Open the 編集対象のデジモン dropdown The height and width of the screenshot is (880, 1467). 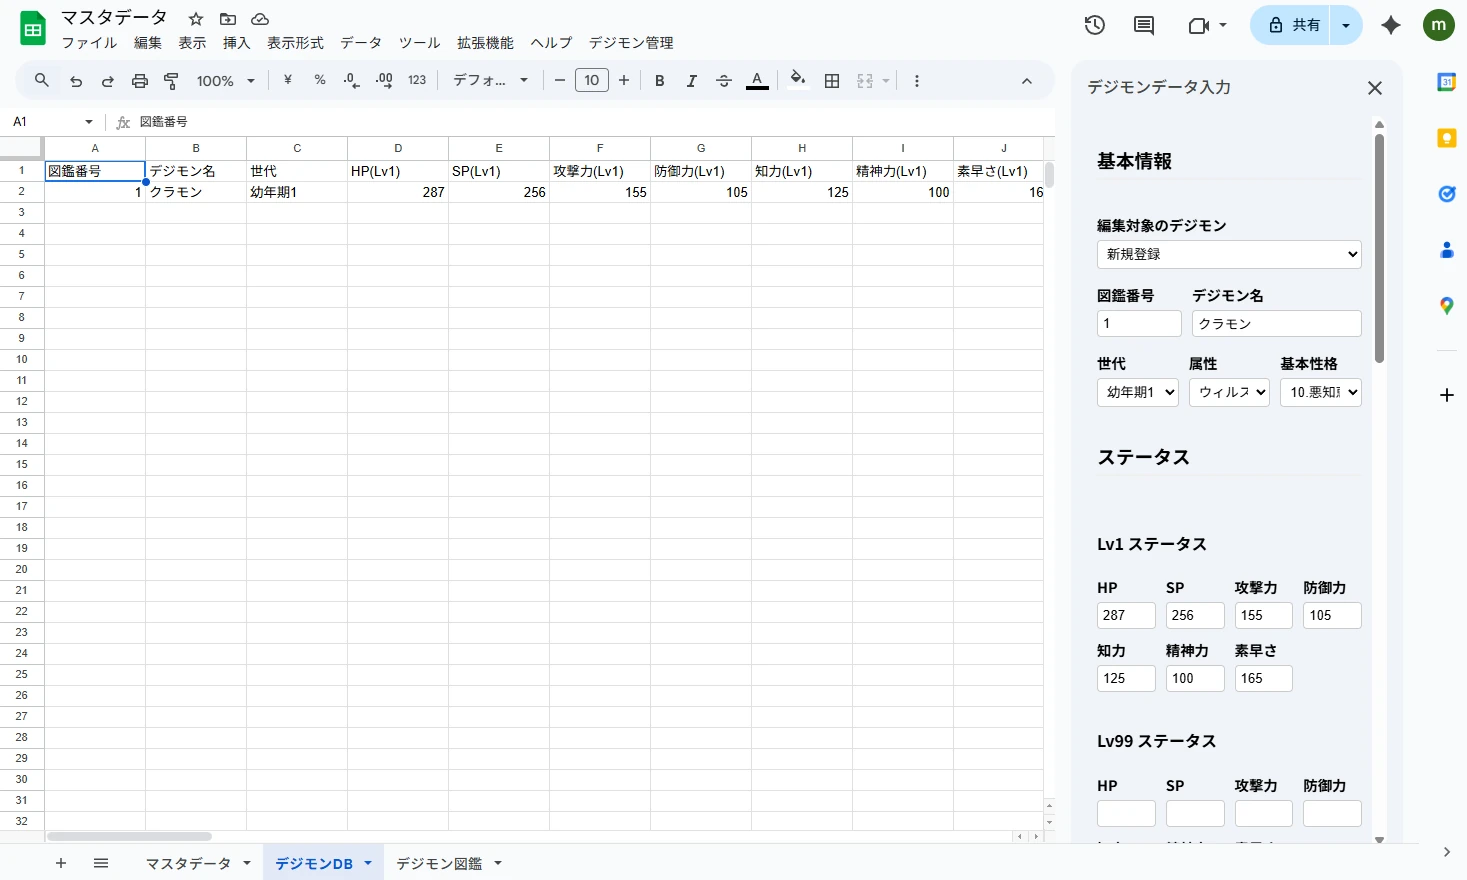1229,254
